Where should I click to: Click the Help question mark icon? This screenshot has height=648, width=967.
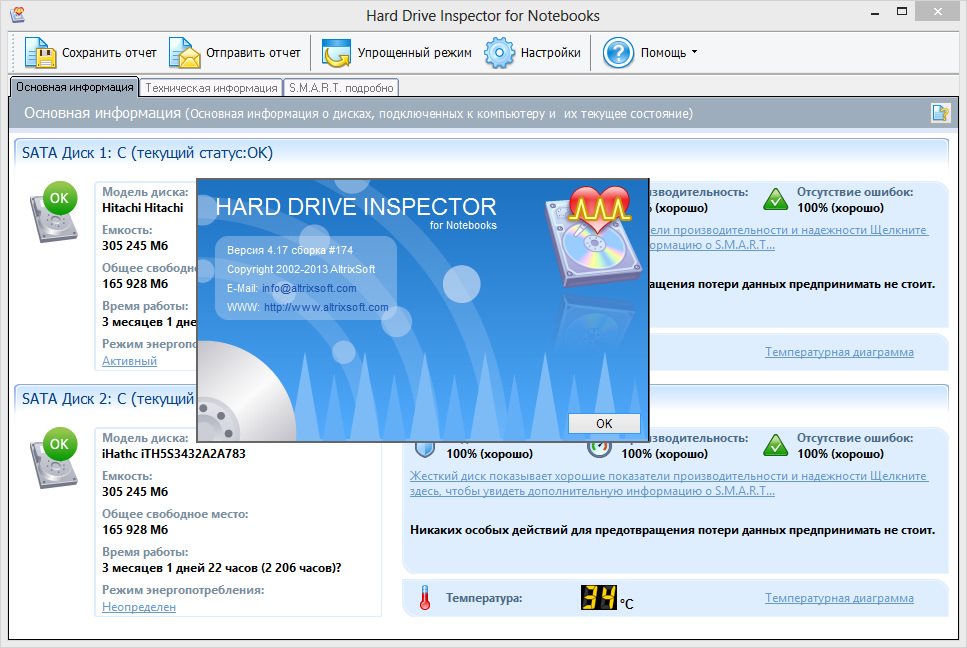click(x=618, y=52)
